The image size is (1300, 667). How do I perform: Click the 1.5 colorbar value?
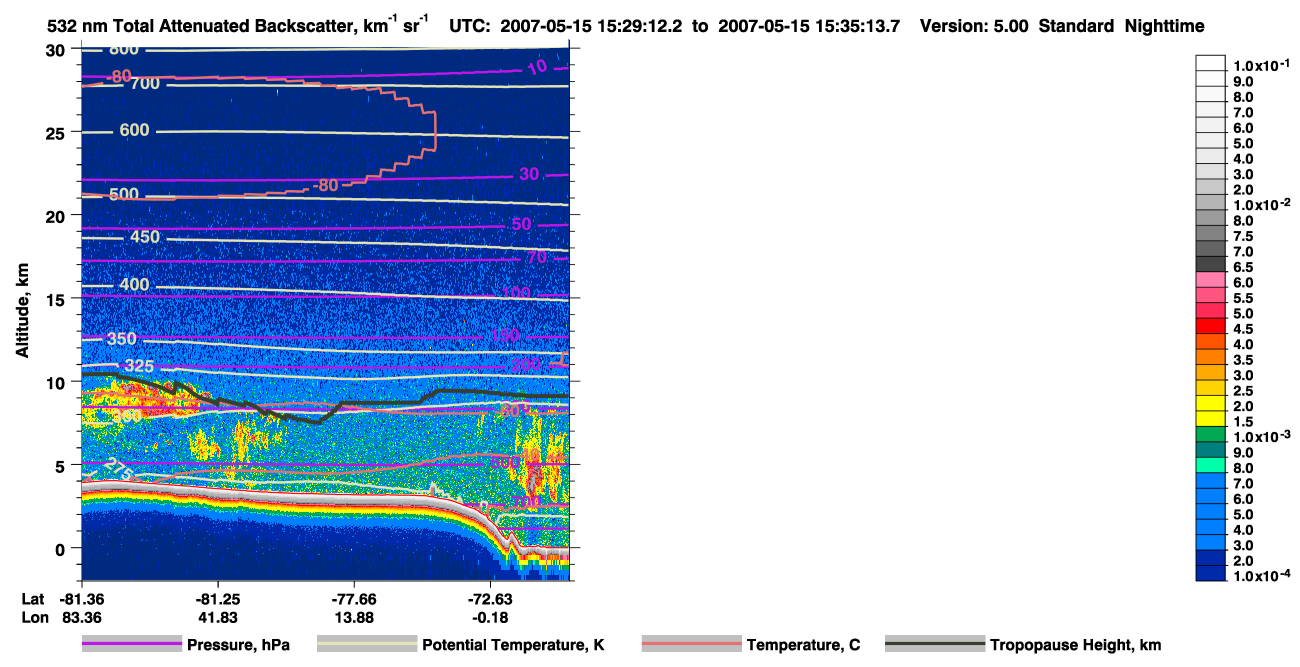click(x=1242, y=422)
